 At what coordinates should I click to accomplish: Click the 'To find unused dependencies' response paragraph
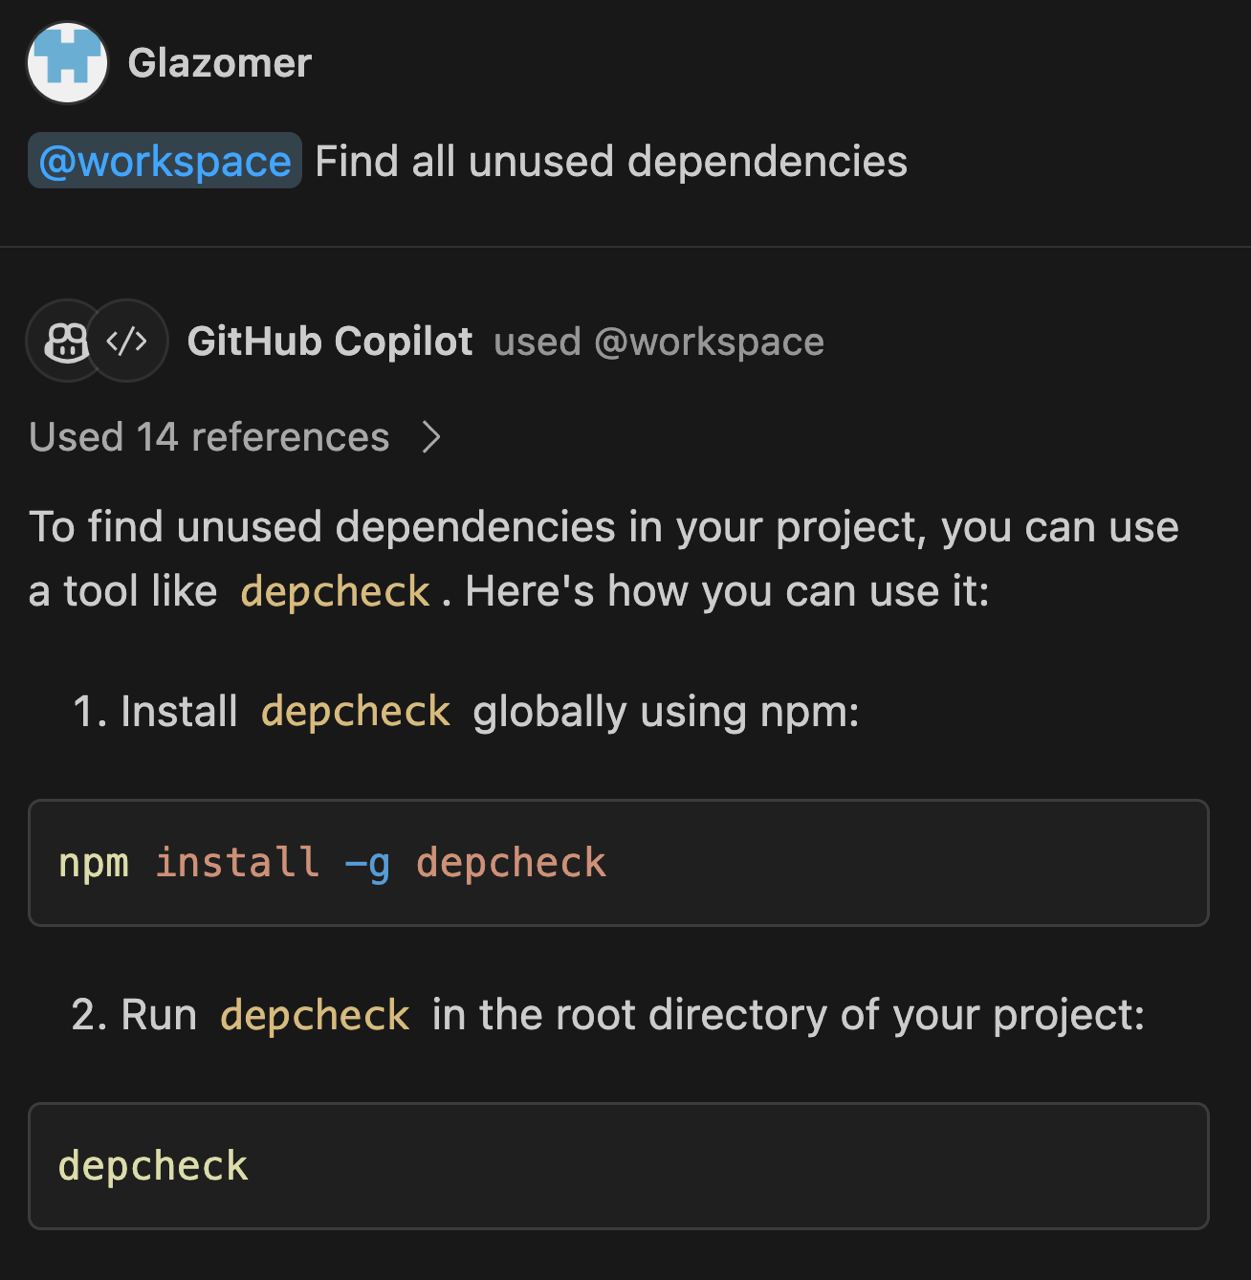tap(604, 559)
